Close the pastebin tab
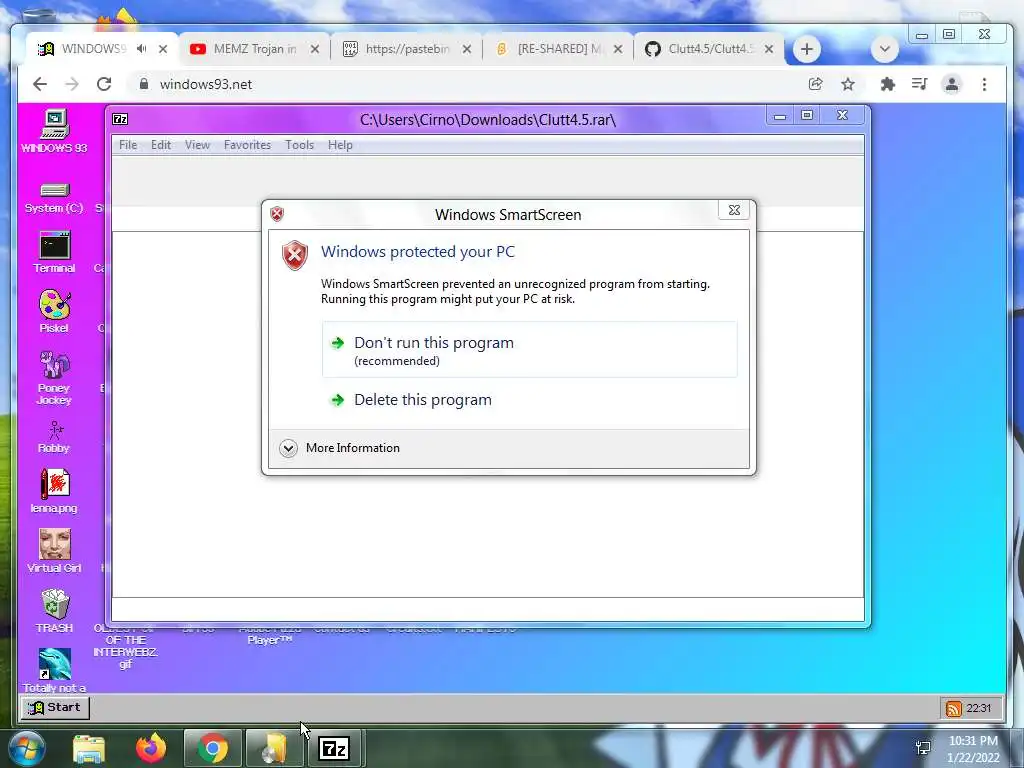Image resolution: width=1024 pixels, height=768 pixels. pyautogui.click(x=466, y=49)
